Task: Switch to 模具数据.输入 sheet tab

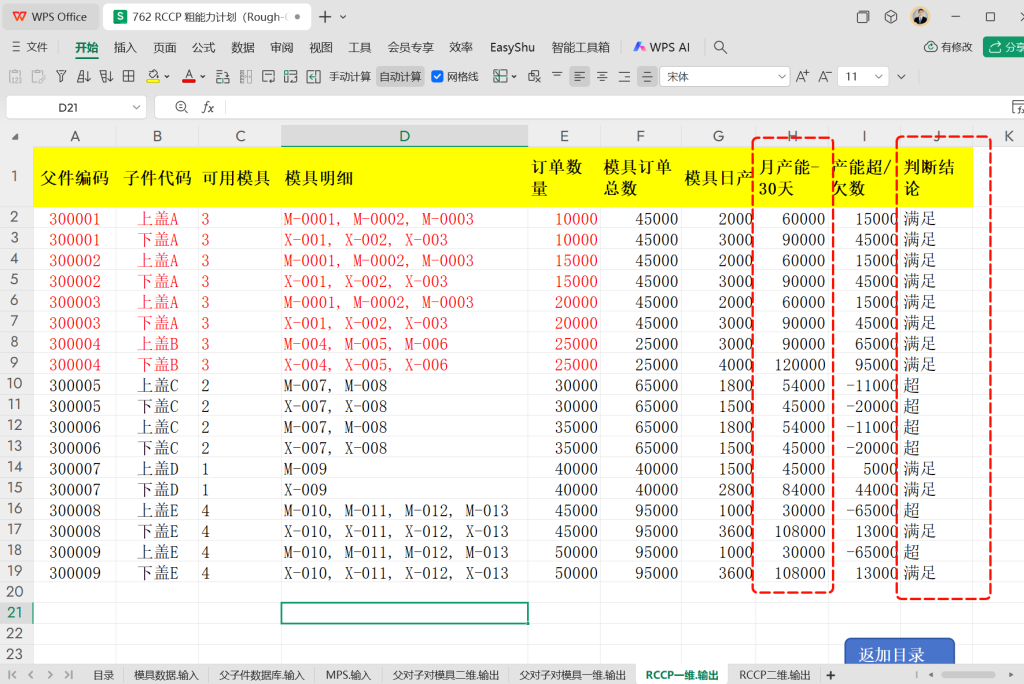Action: point(166,675)
